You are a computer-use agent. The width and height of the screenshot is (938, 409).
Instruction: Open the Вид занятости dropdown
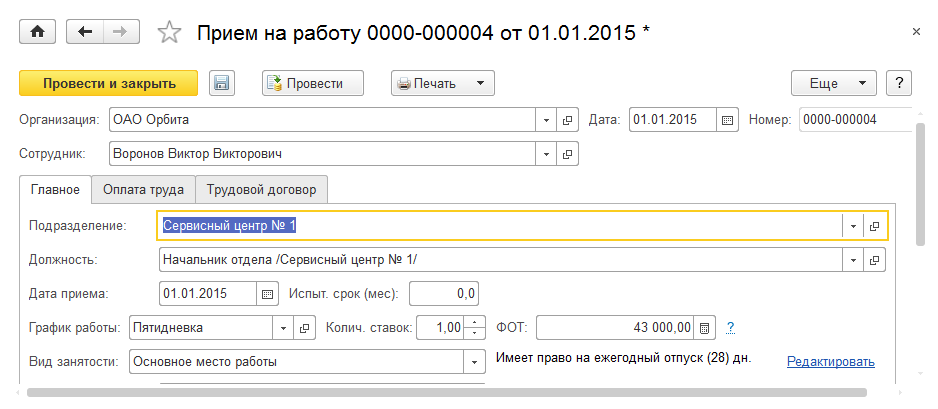point(475,362)
